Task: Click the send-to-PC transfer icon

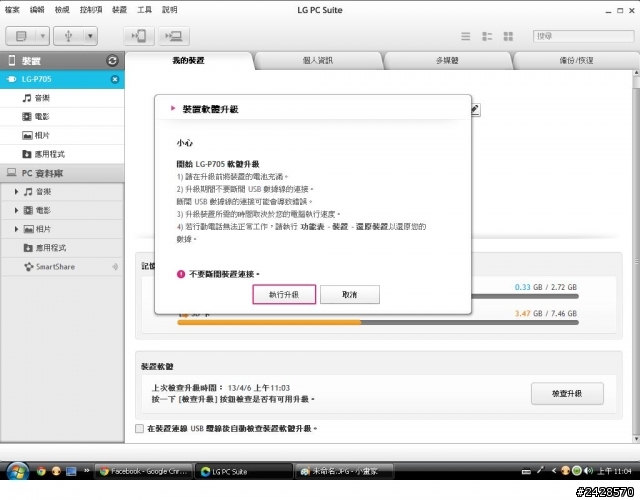Action: tap(174, 36)
